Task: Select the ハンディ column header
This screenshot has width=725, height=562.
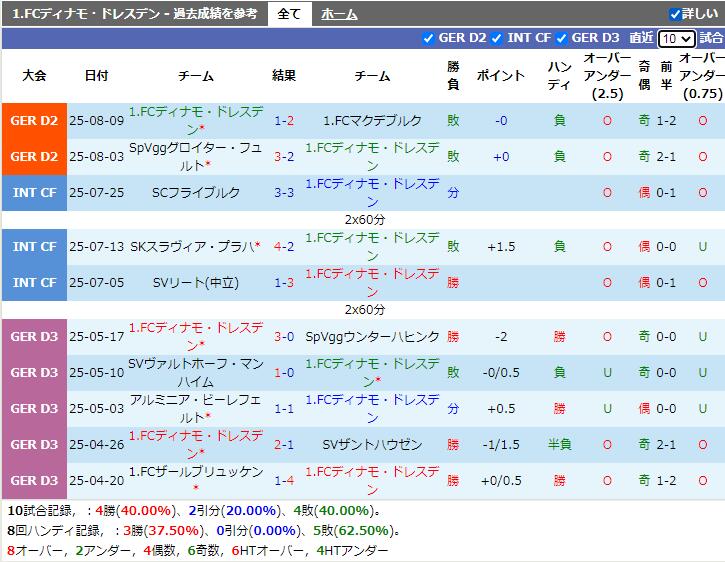Action: click(559, 75)
